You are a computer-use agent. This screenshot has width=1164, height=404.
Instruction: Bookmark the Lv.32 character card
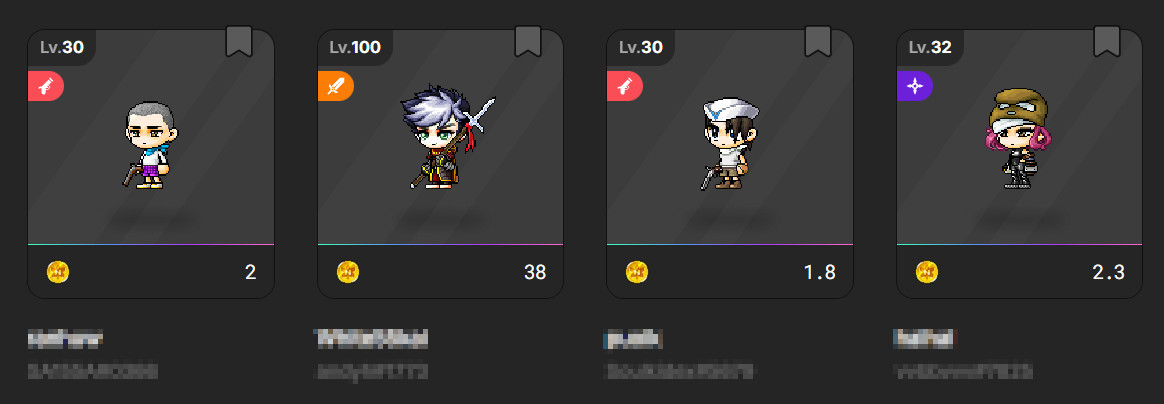click(1107, 42)
